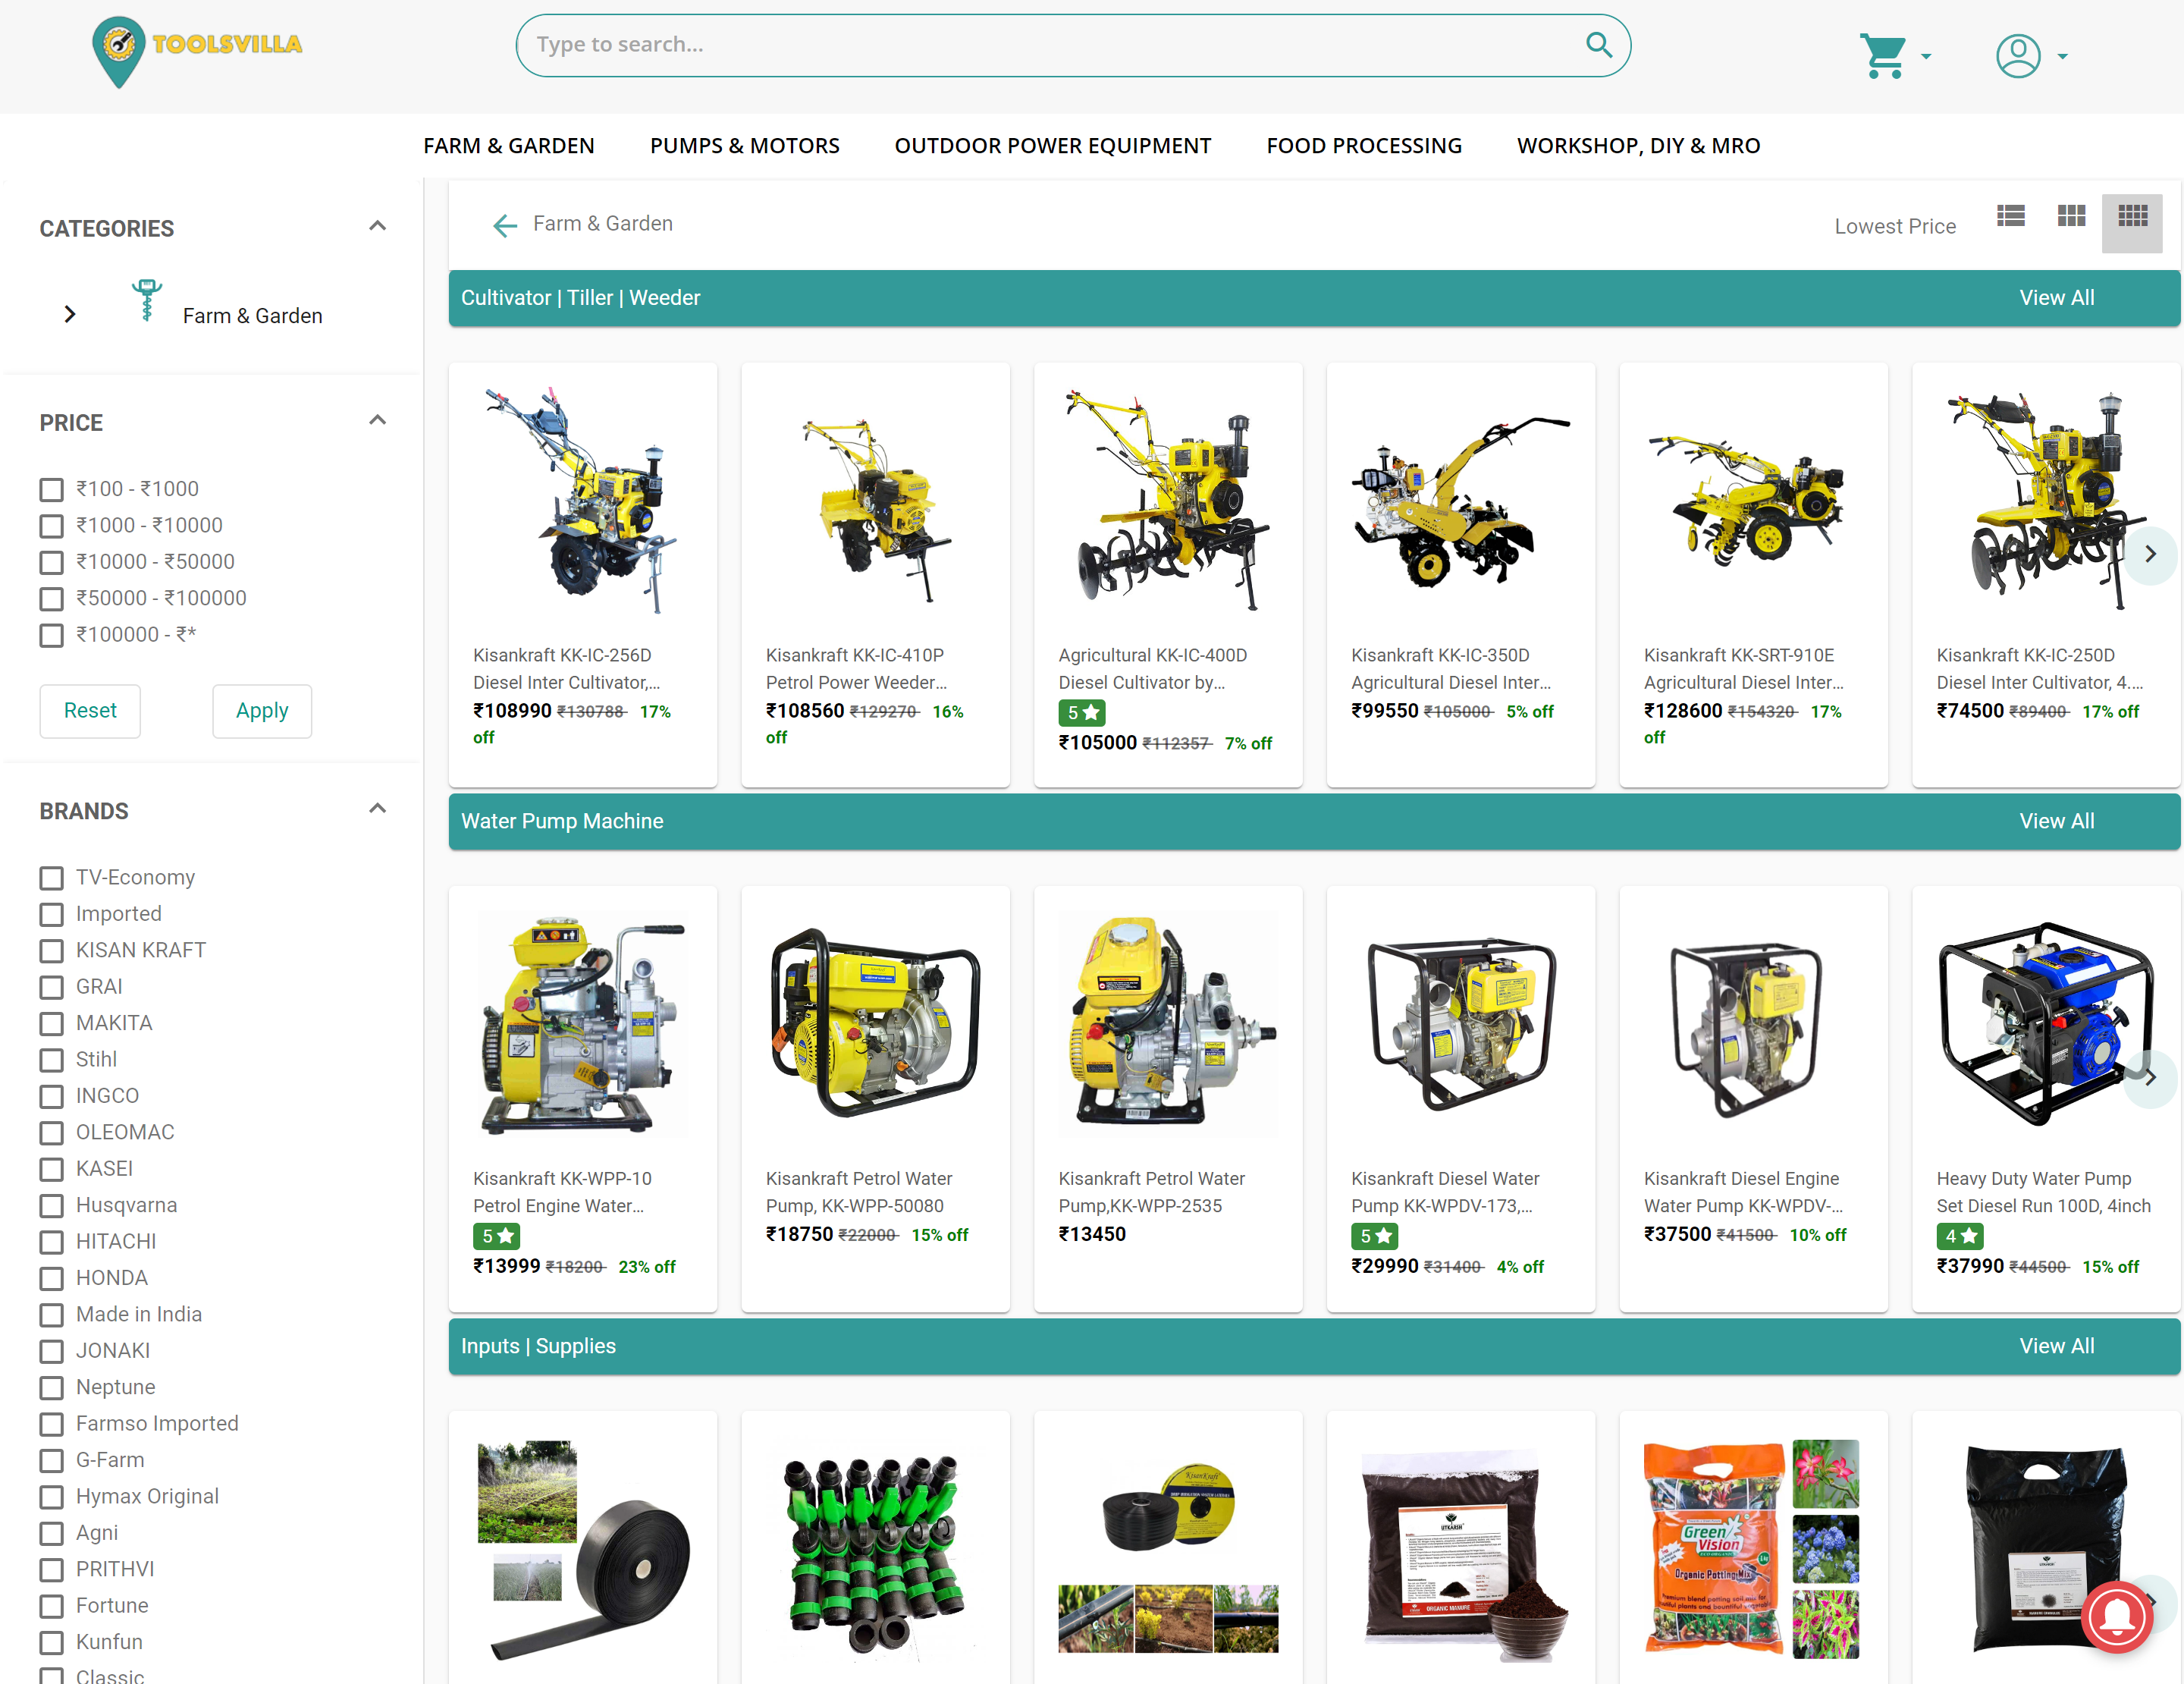Switch to list view layout icon

(x=2010, y=216)
